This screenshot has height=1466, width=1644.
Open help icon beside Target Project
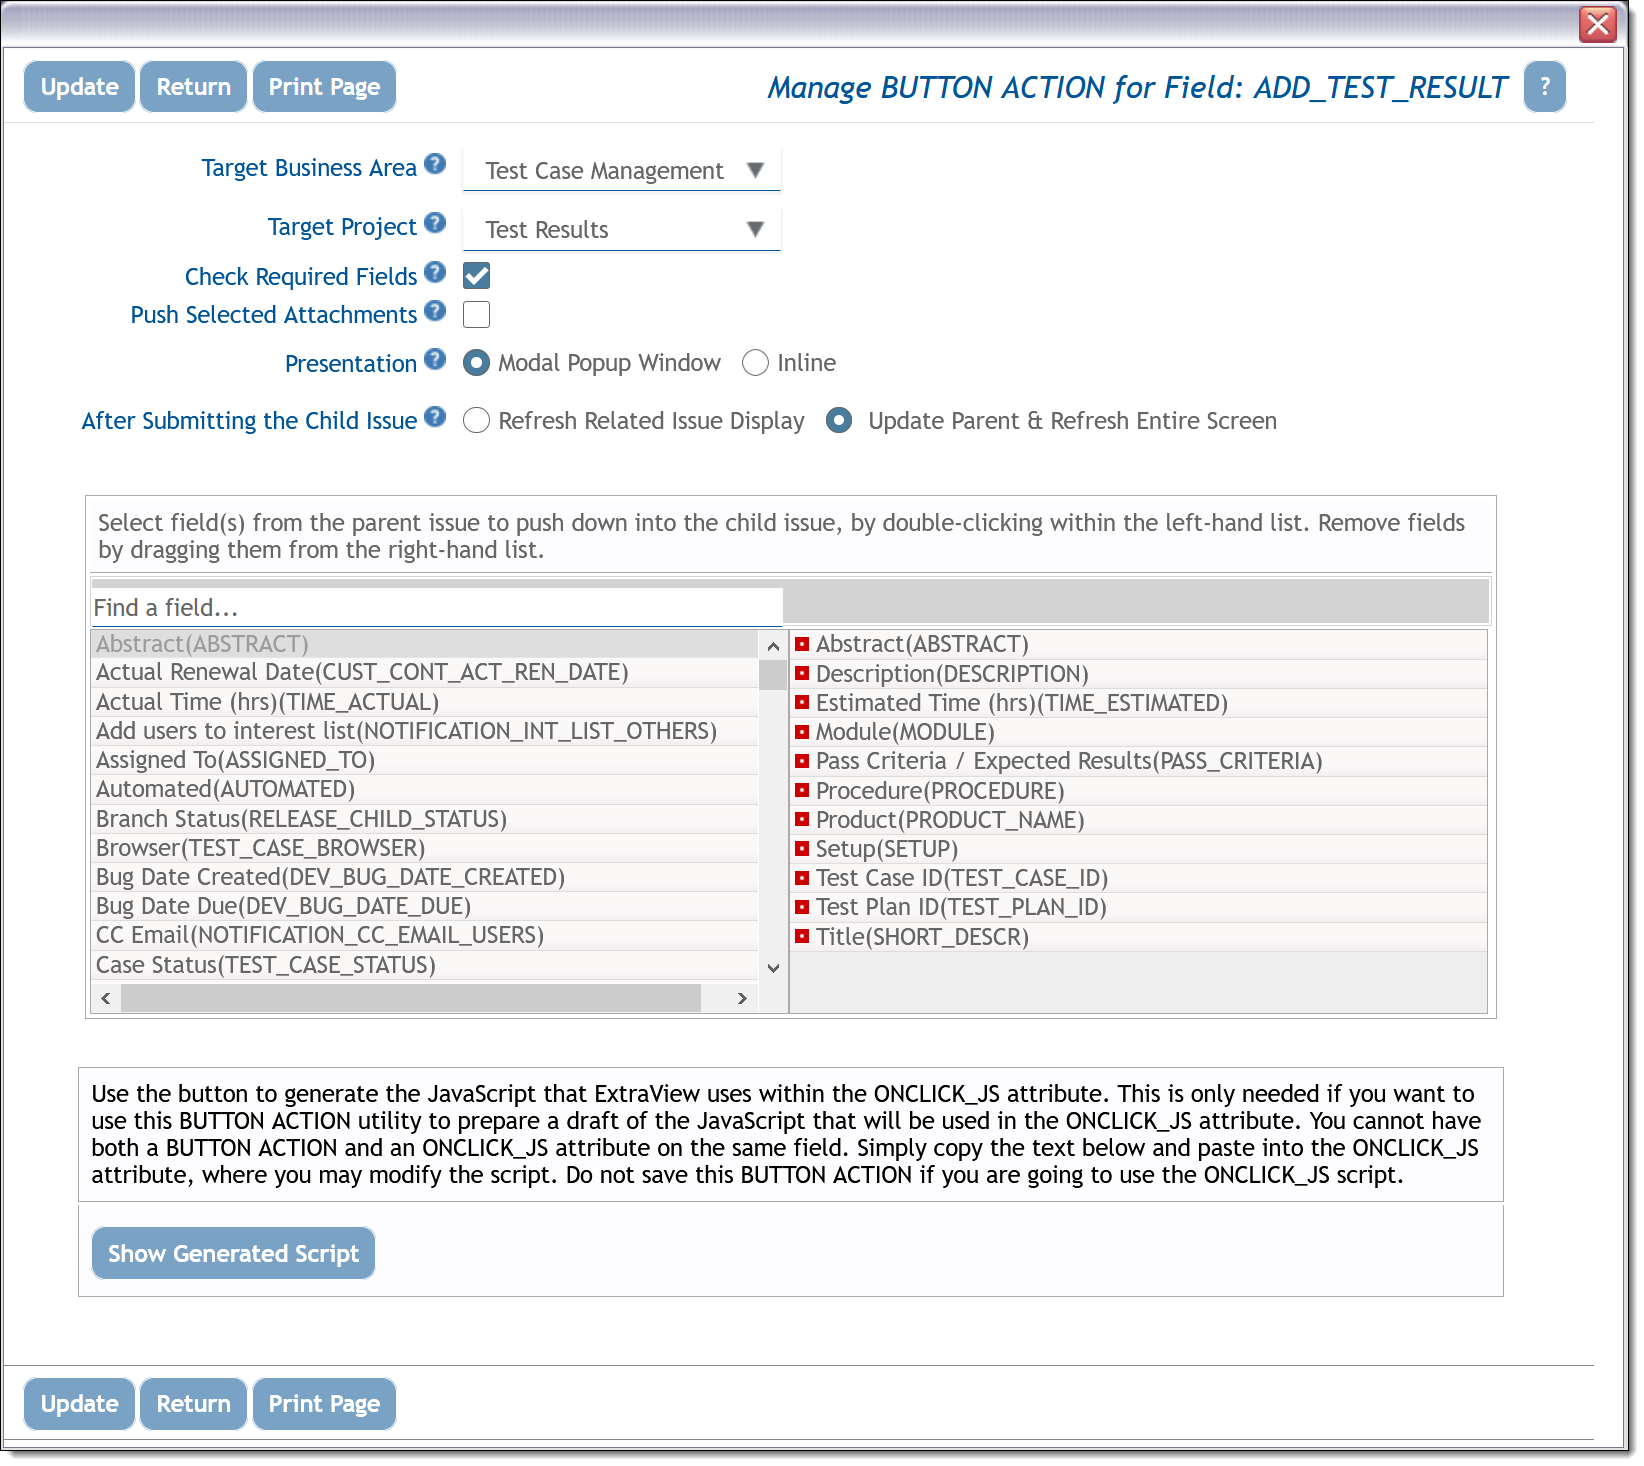434,223
